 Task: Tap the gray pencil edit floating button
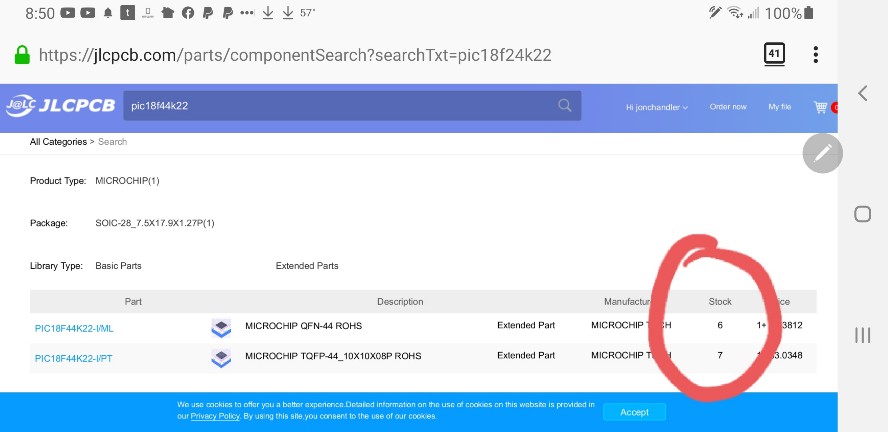tap(823, 153)
